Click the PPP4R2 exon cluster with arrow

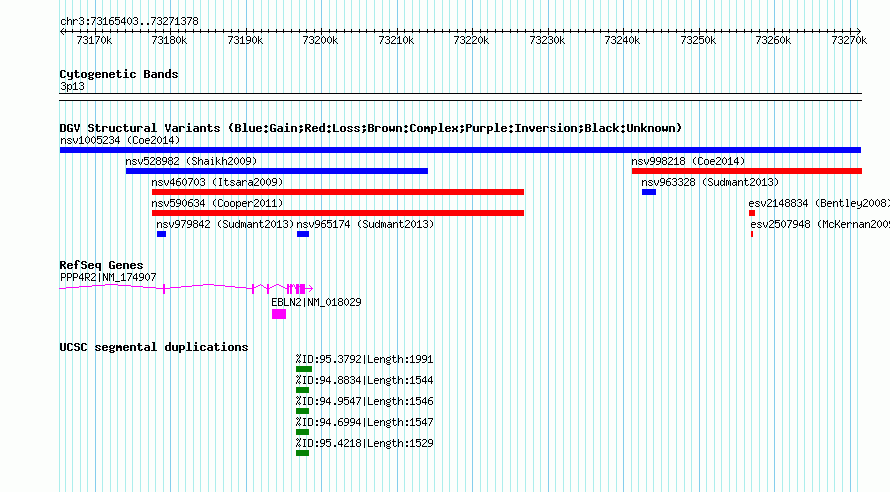coord(300,289)
